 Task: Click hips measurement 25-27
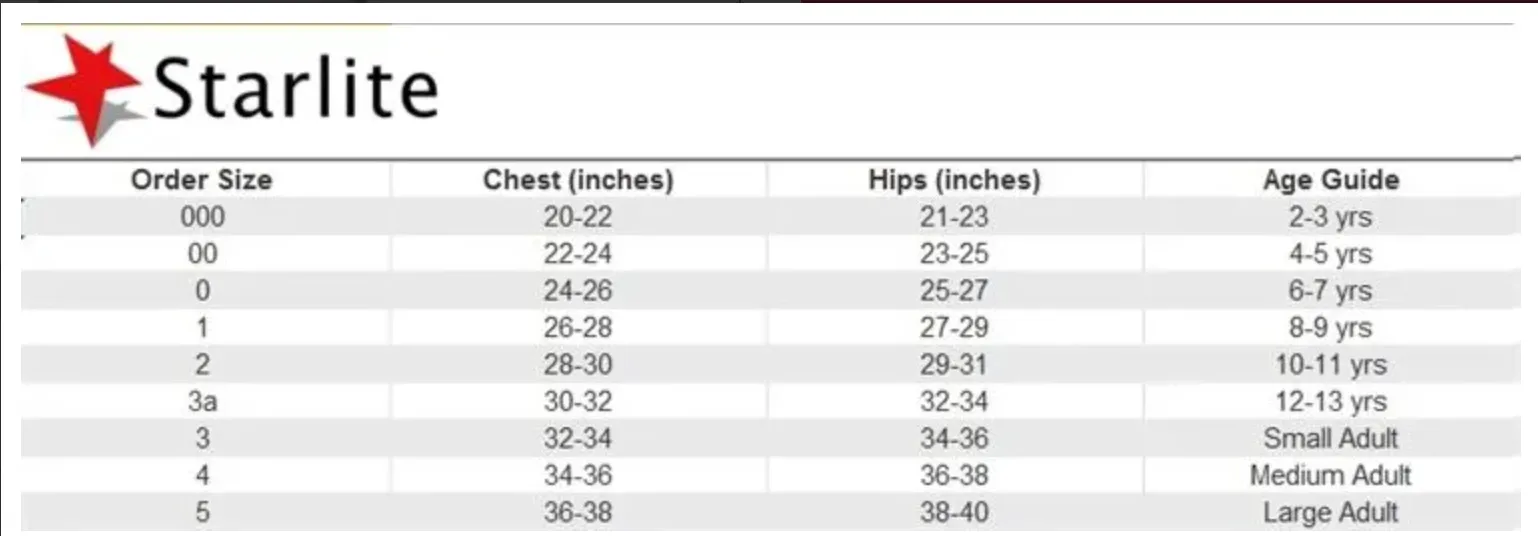tap(954, 291)
